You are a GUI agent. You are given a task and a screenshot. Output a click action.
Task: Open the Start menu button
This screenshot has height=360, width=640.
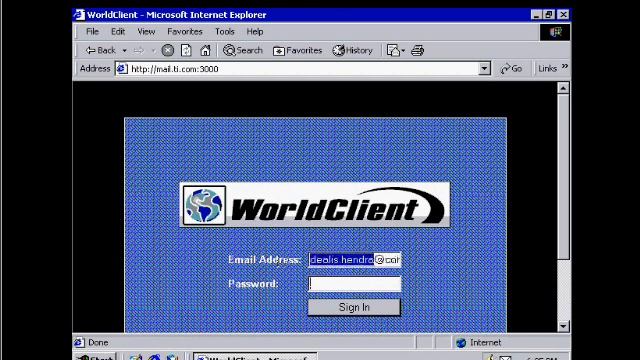95,357
